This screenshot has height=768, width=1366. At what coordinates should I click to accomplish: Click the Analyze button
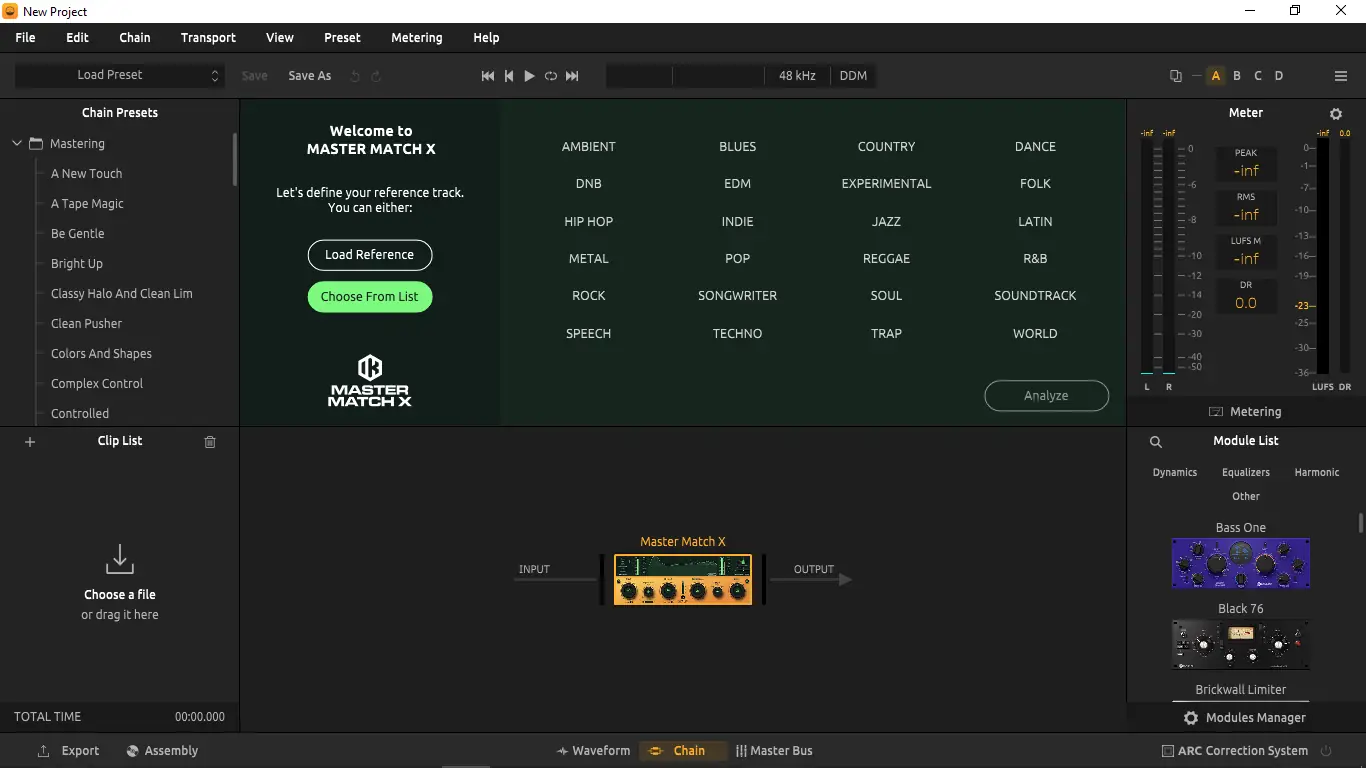tap(1046, 396)
